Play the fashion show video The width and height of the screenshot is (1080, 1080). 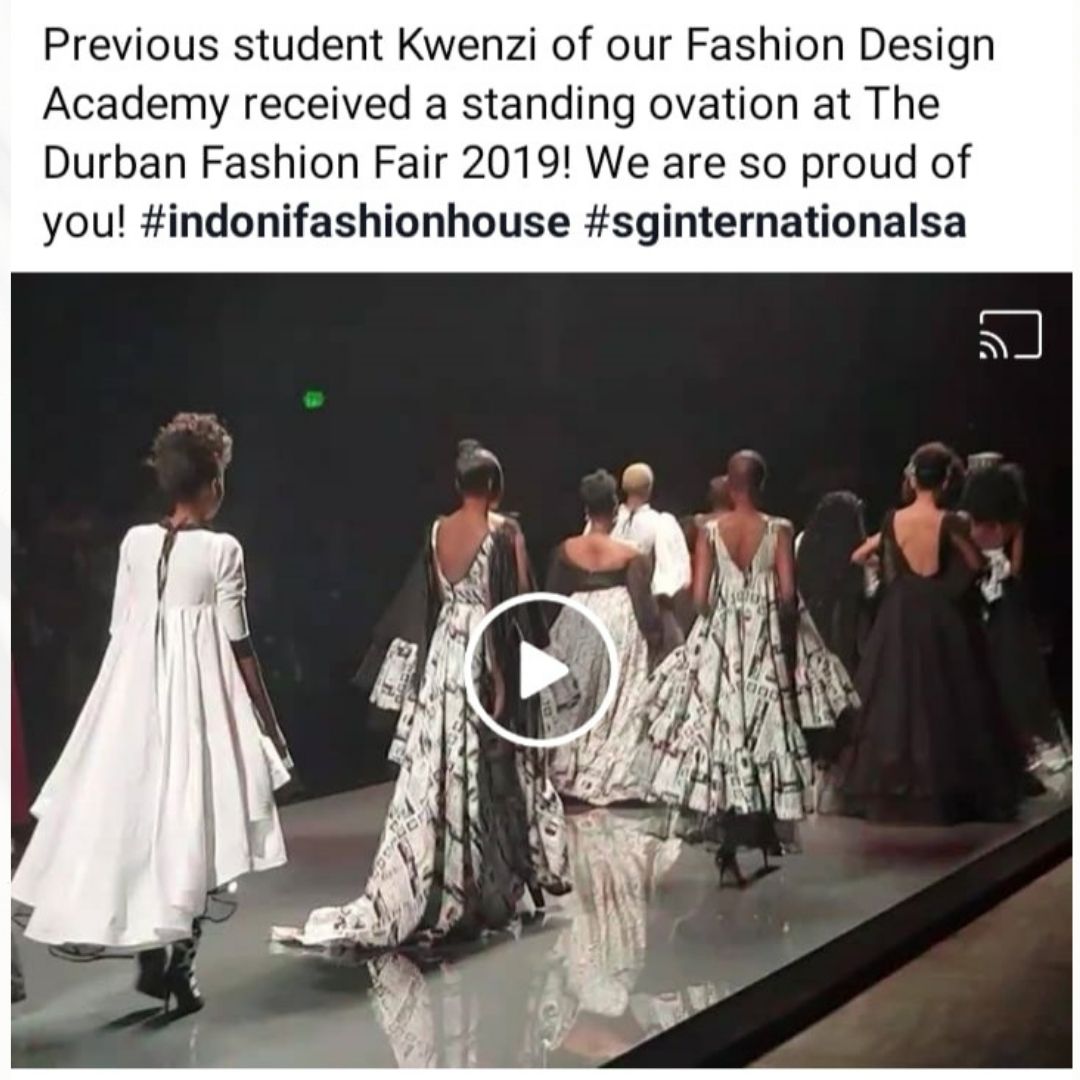pyautogui.click(x=541, y=668)
